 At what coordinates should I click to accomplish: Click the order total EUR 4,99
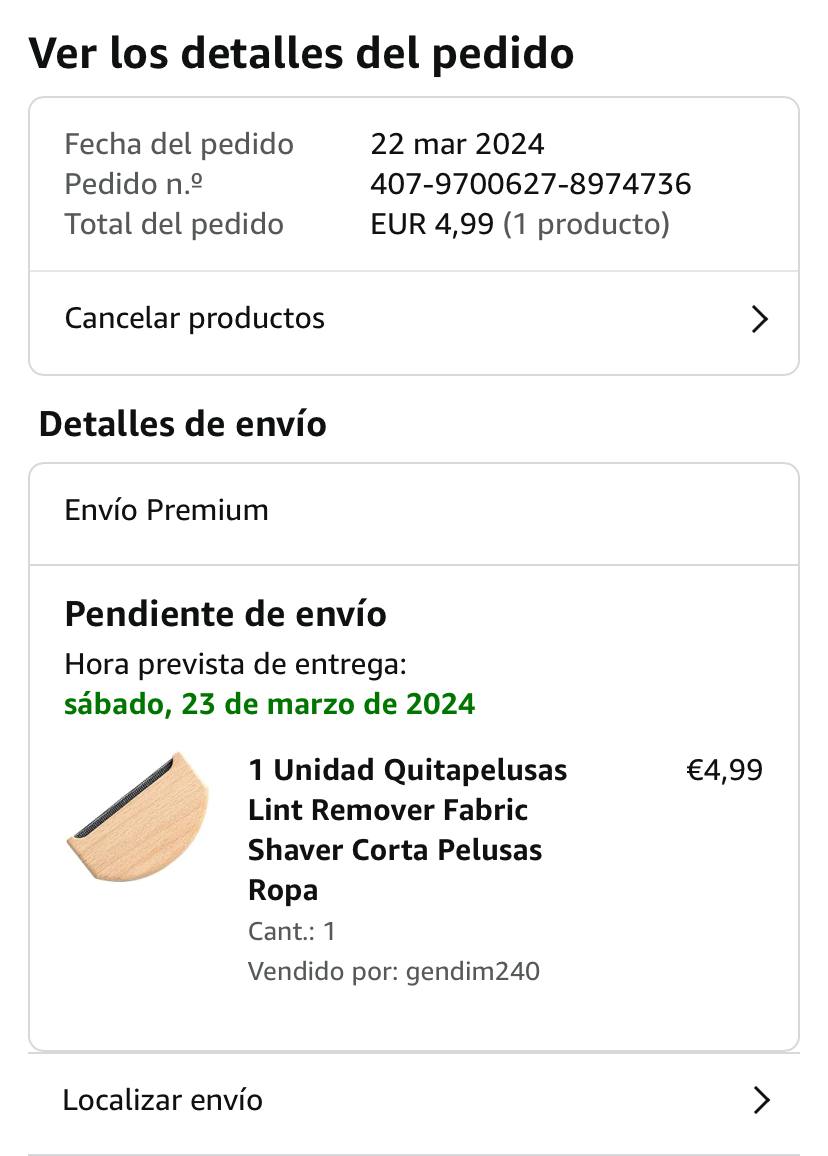click(x=432, y=224)
